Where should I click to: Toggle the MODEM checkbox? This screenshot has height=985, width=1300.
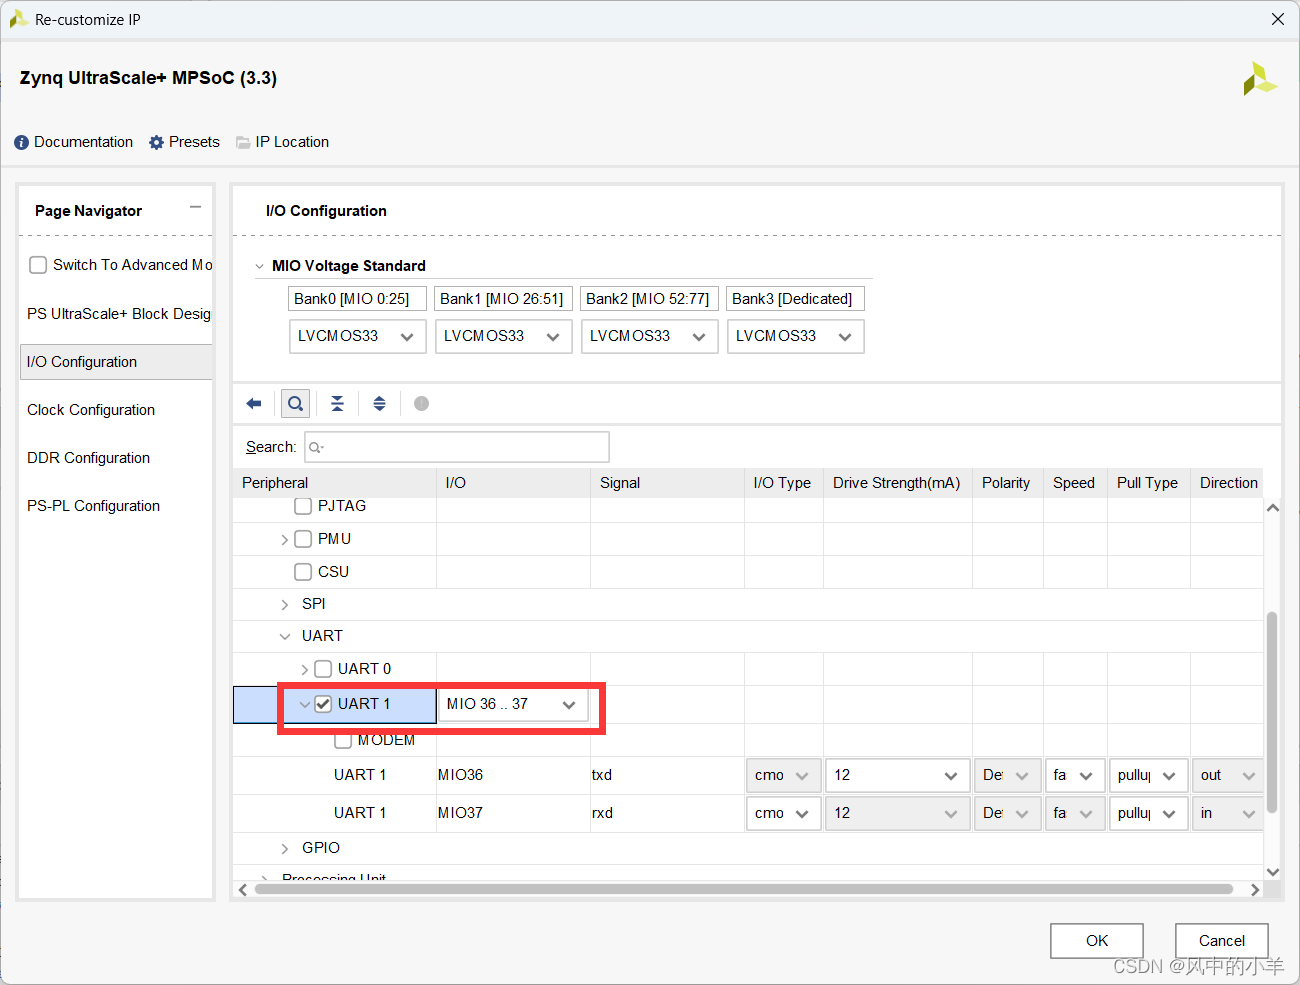click(343, 740)
